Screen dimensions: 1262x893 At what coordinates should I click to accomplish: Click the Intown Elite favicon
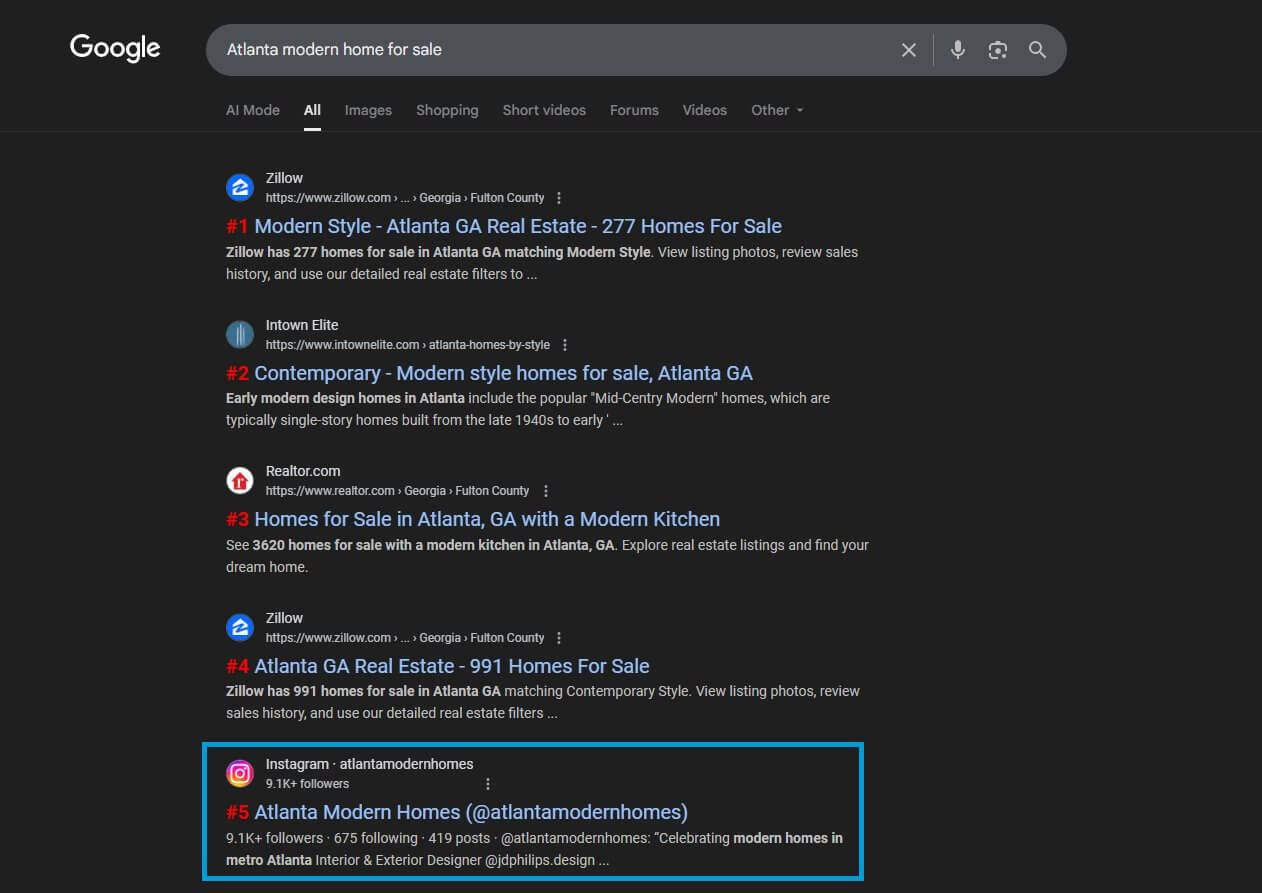(x=240, y=334)
